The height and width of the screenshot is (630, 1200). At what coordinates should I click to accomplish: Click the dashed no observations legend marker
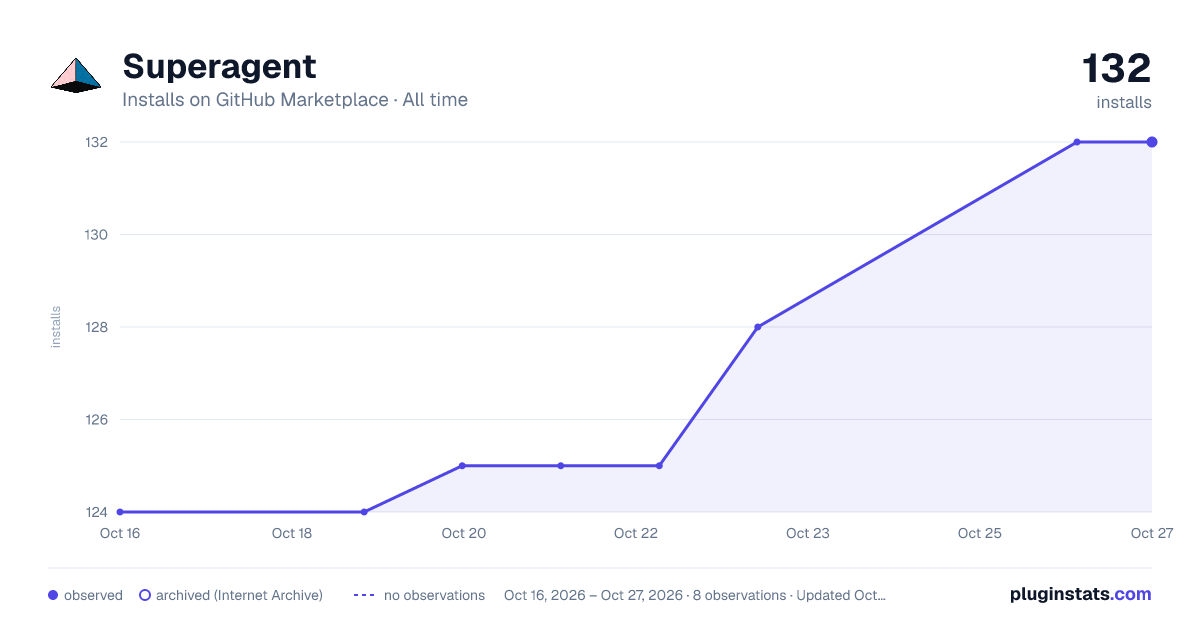point(364,595)
